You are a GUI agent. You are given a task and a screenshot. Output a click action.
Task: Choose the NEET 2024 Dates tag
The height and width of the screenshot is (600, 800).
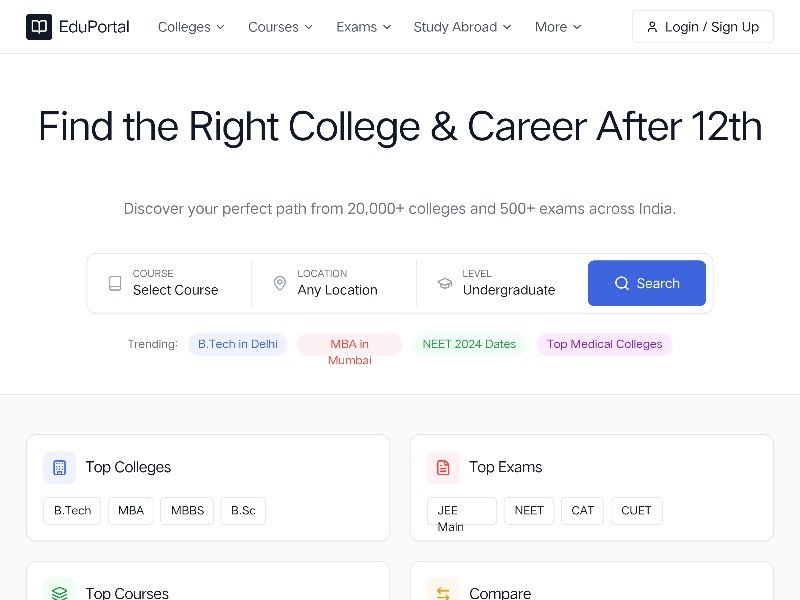tap(469, 344)
